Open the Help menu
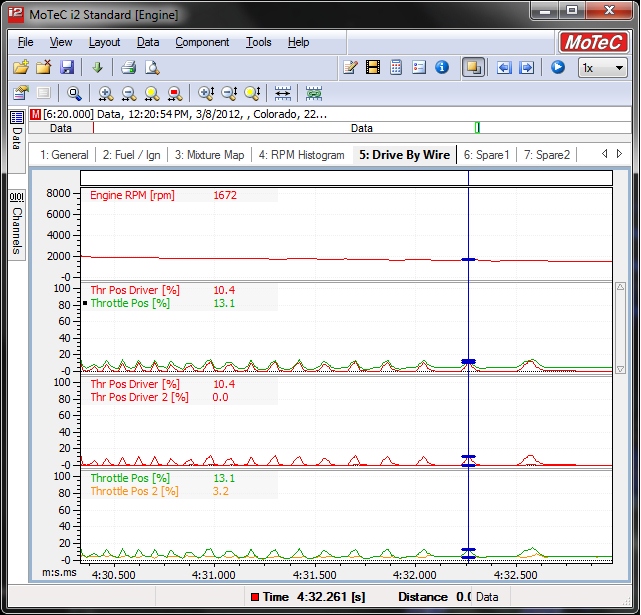 pyautogui.click(x=298, y=42)
